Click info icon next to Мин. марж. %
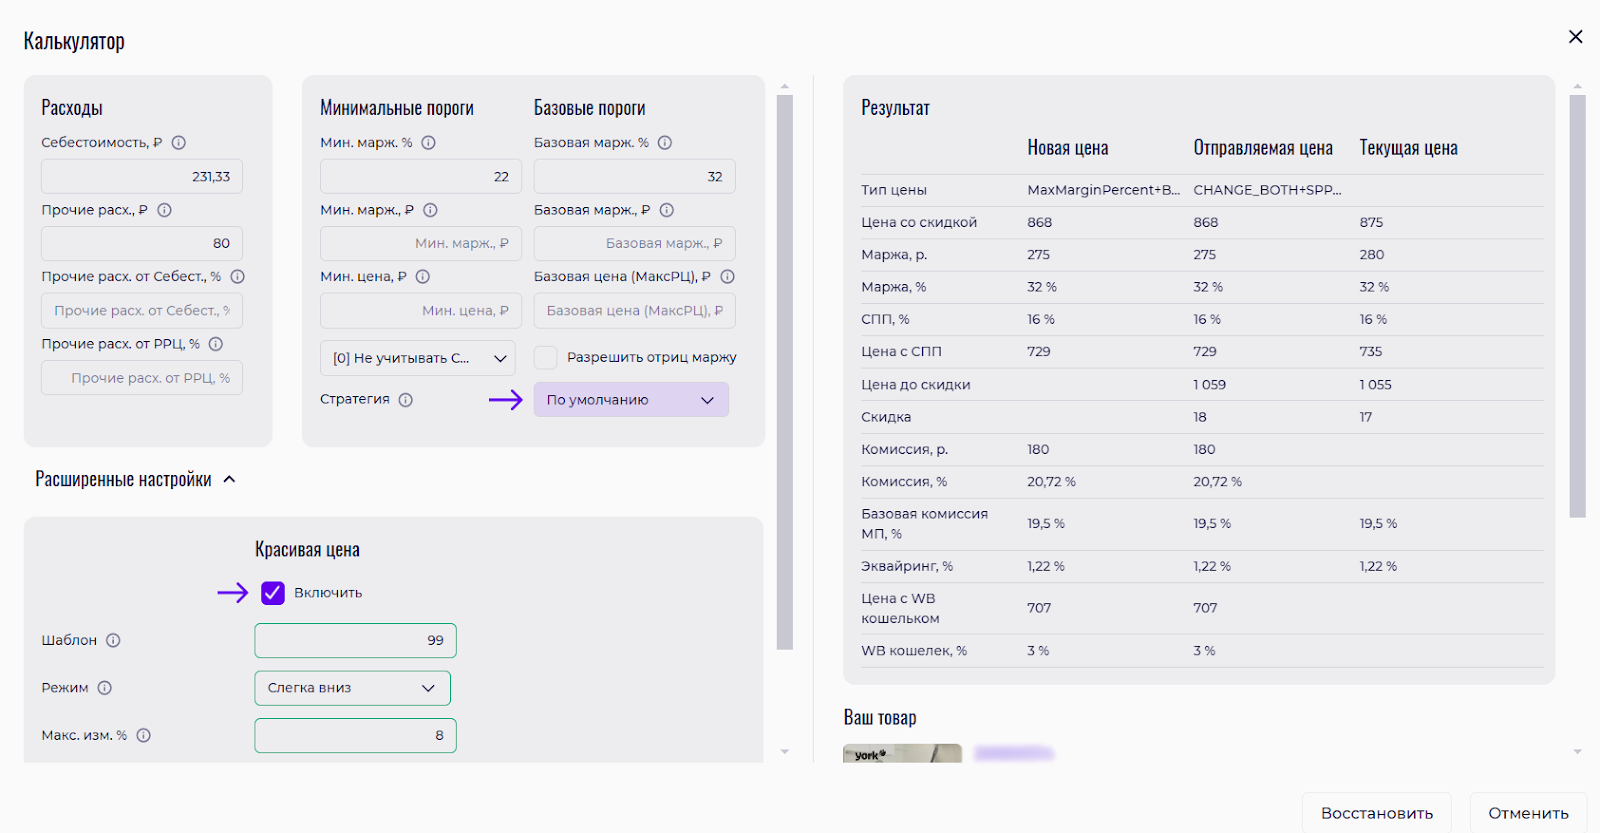The width and height of the screenshot is (1600, 833). (428, 143)
